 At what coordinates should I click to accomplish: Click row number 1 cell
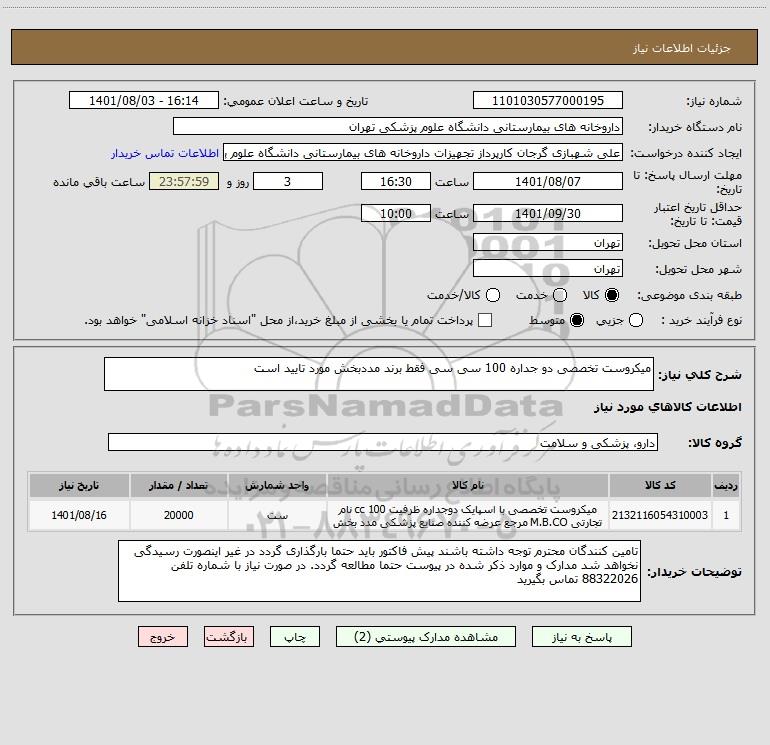point(726,515)
